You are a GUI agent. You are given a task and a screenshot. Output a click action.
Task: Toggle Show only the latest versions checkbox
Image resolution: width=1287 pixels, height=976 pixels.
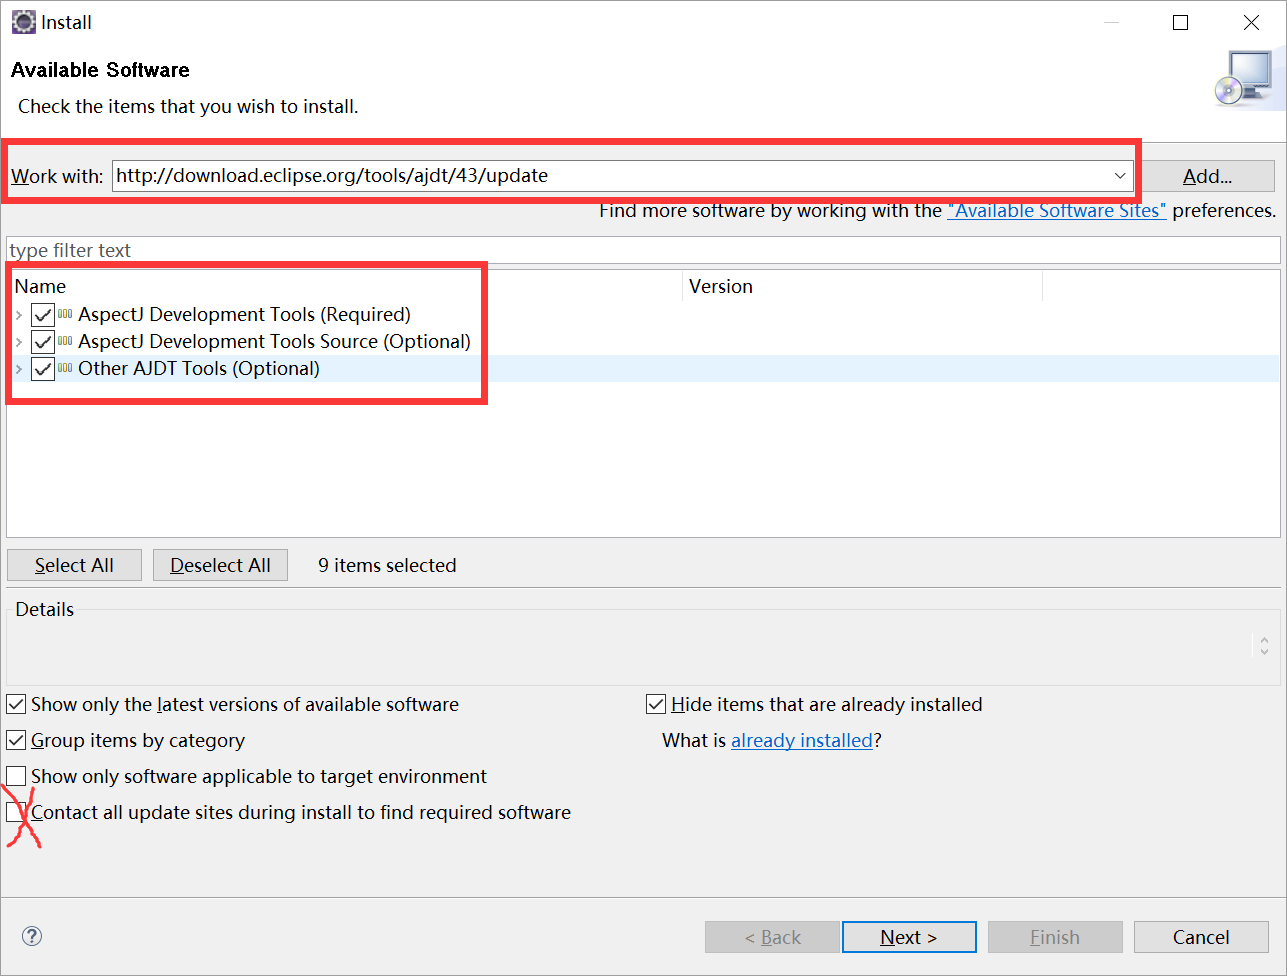click(x=16, y=704)
